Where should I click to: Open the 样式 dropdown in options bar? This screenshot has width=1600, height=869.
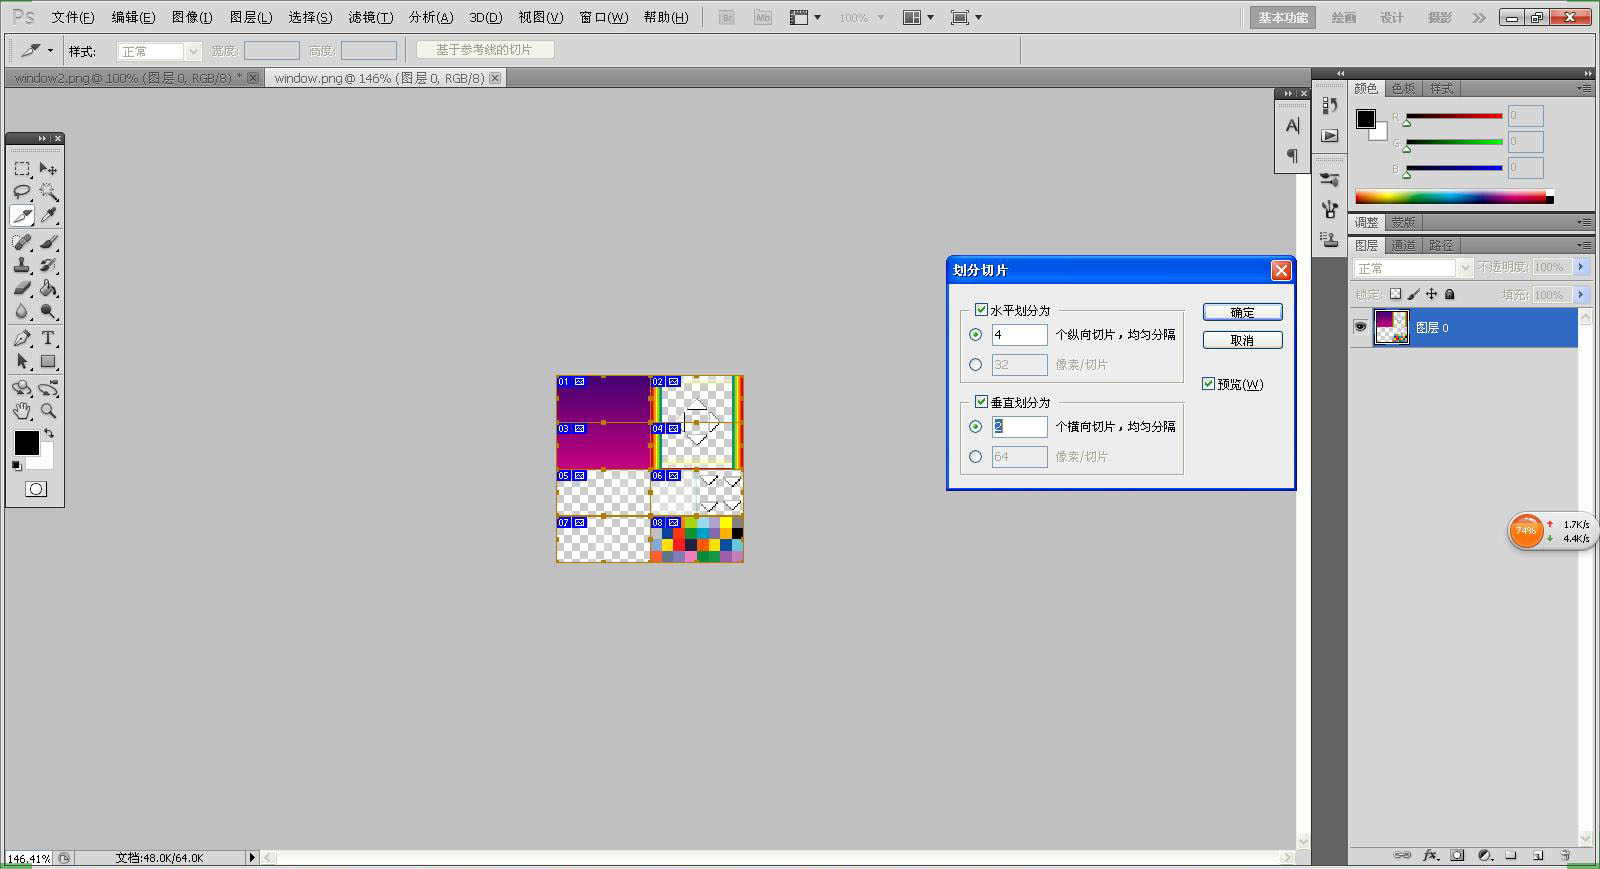pos(159,51)
